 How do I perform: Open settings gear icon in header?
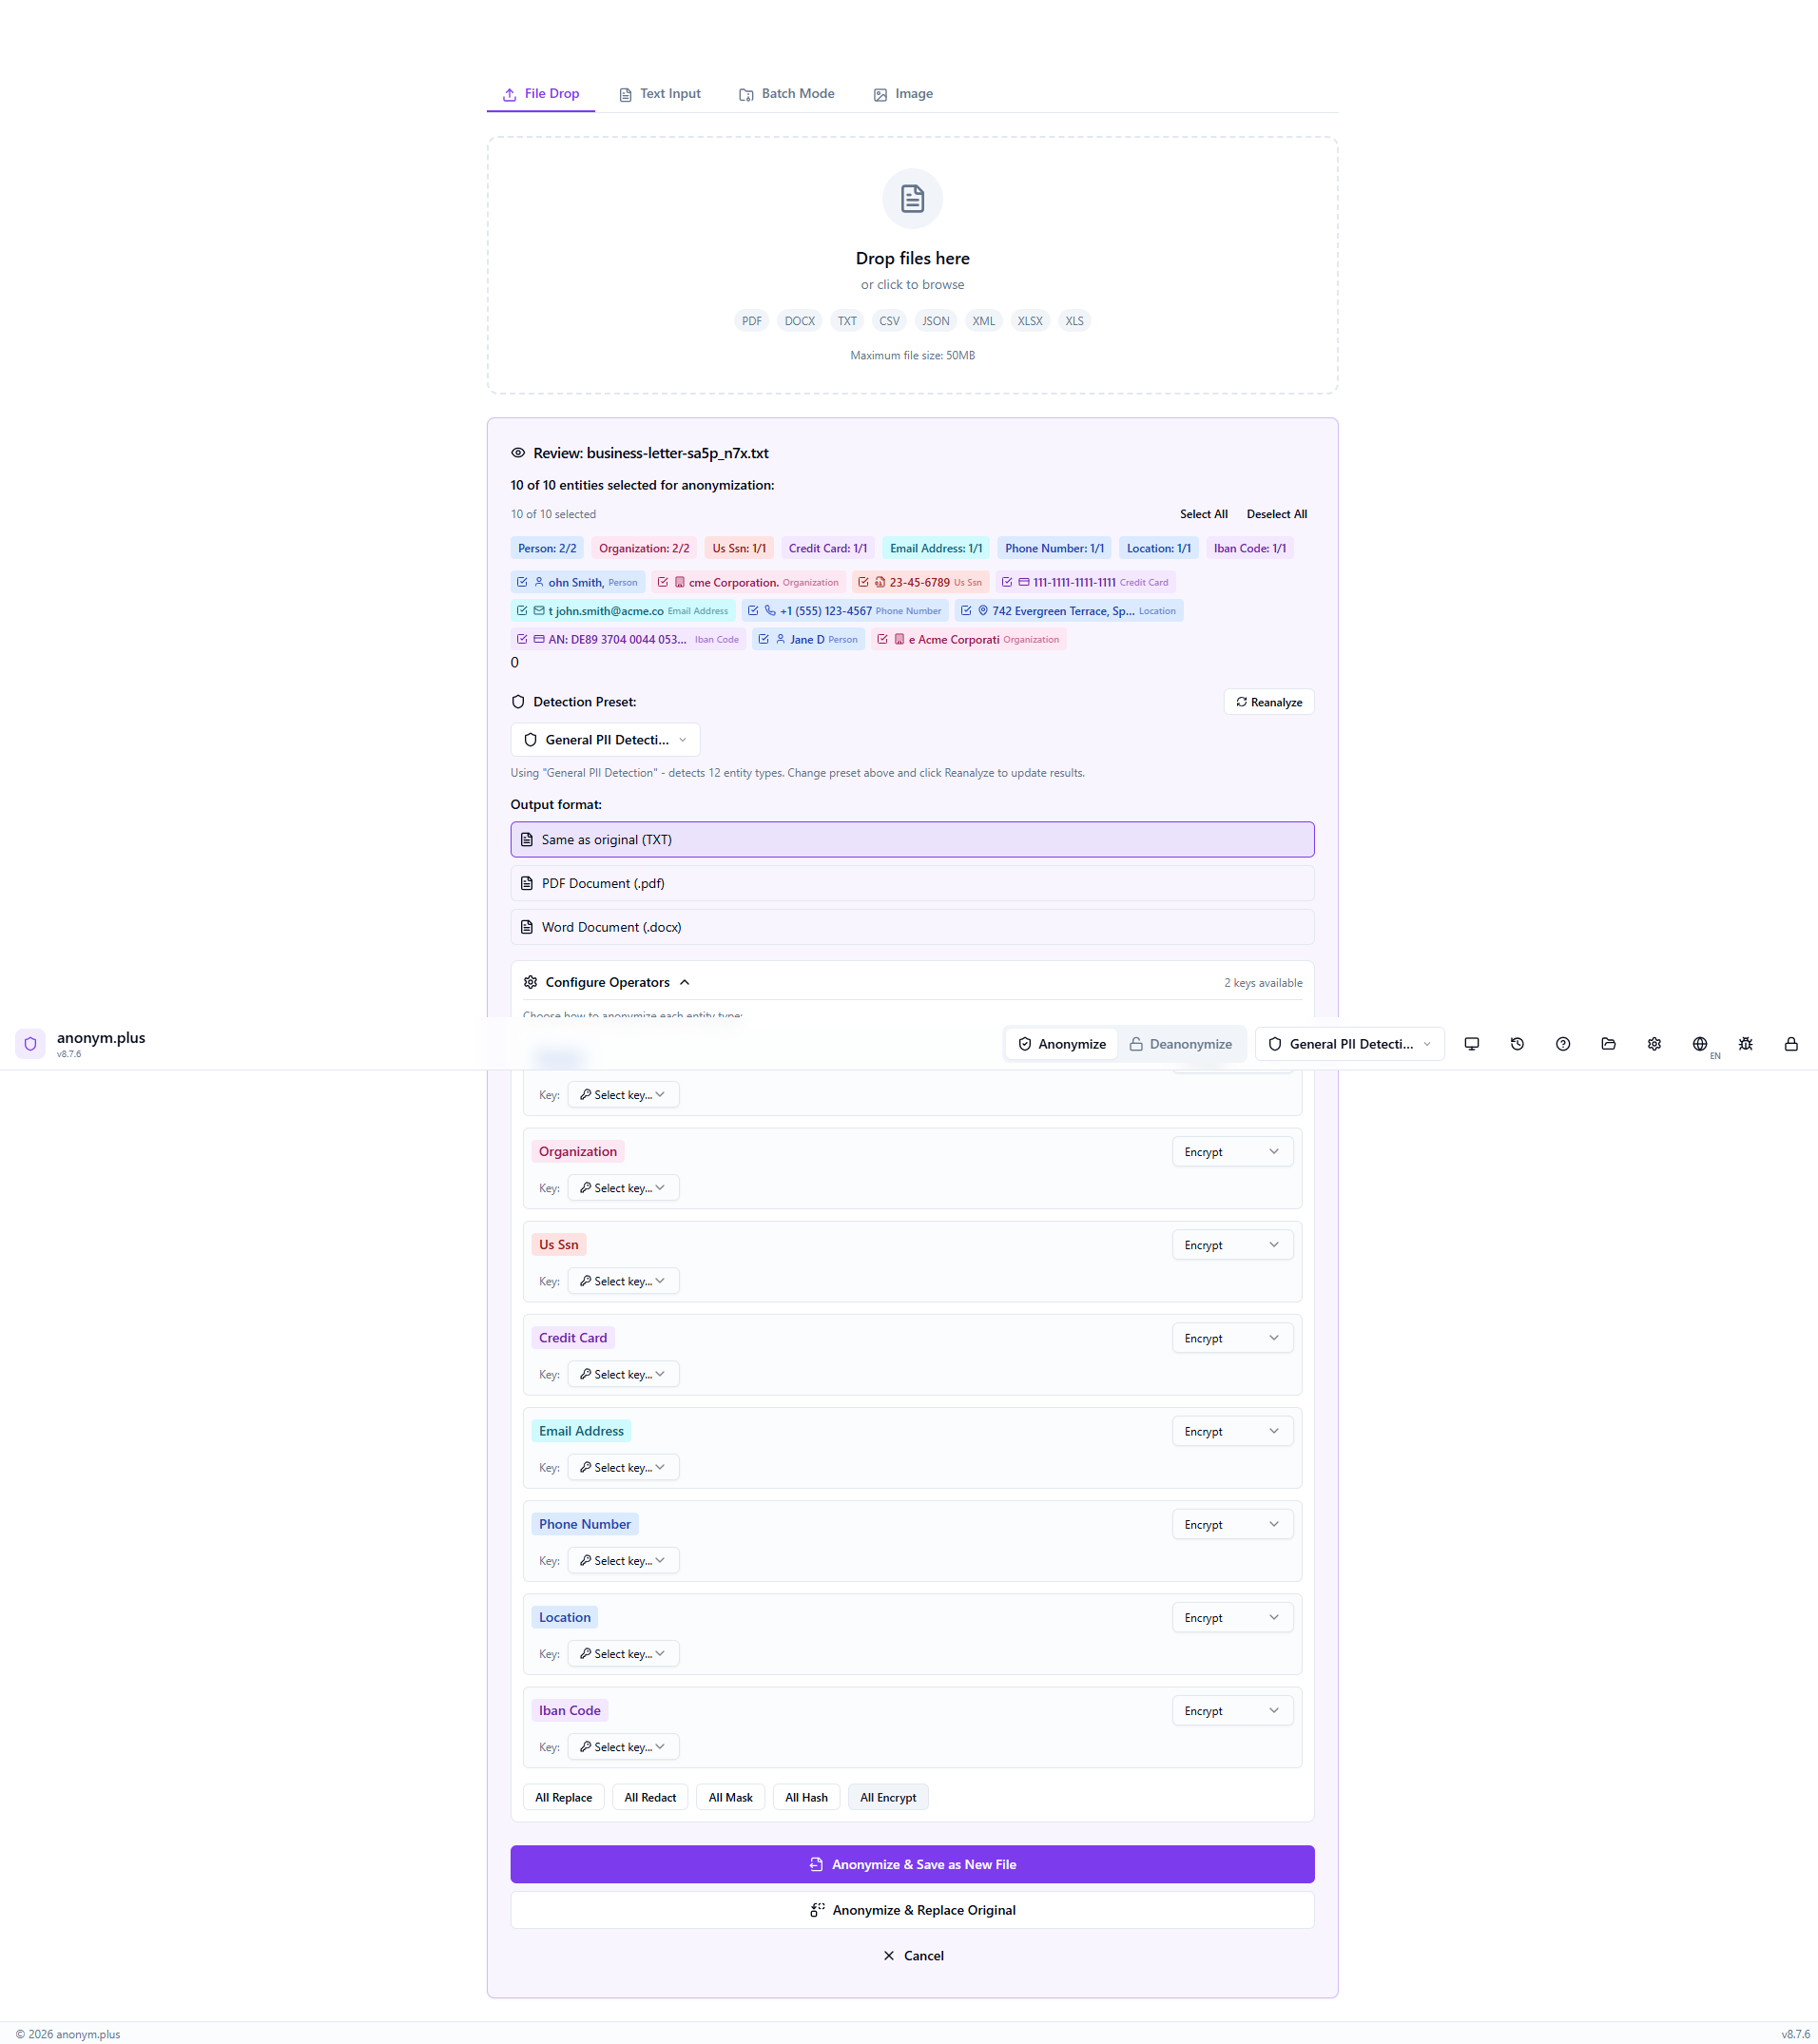pos(1654,1044)
